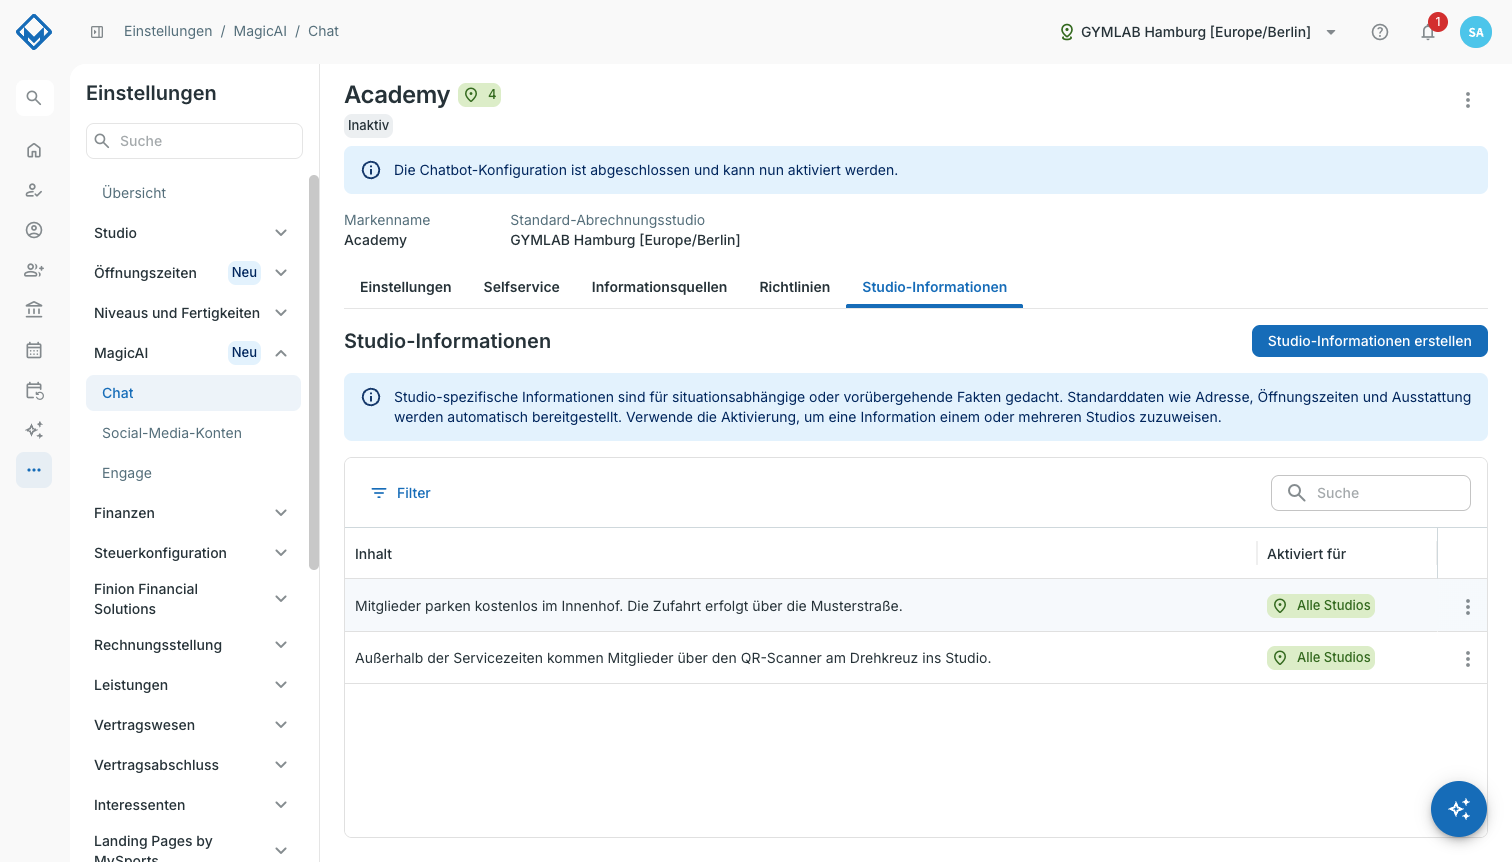Open the calendar clock icon in left rail
1512x862 pixels.
[x=34, y=390]
